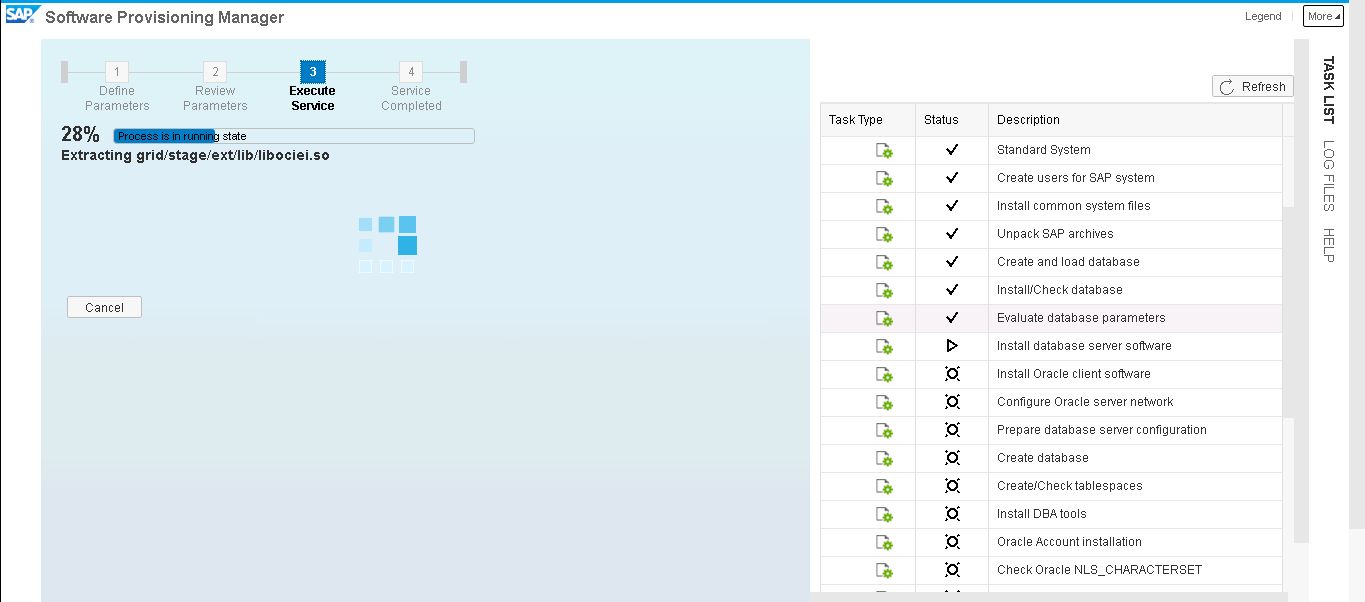Select 'Oracle Account installation' text
The image size is (1365, 602).
pos(1069,542)
